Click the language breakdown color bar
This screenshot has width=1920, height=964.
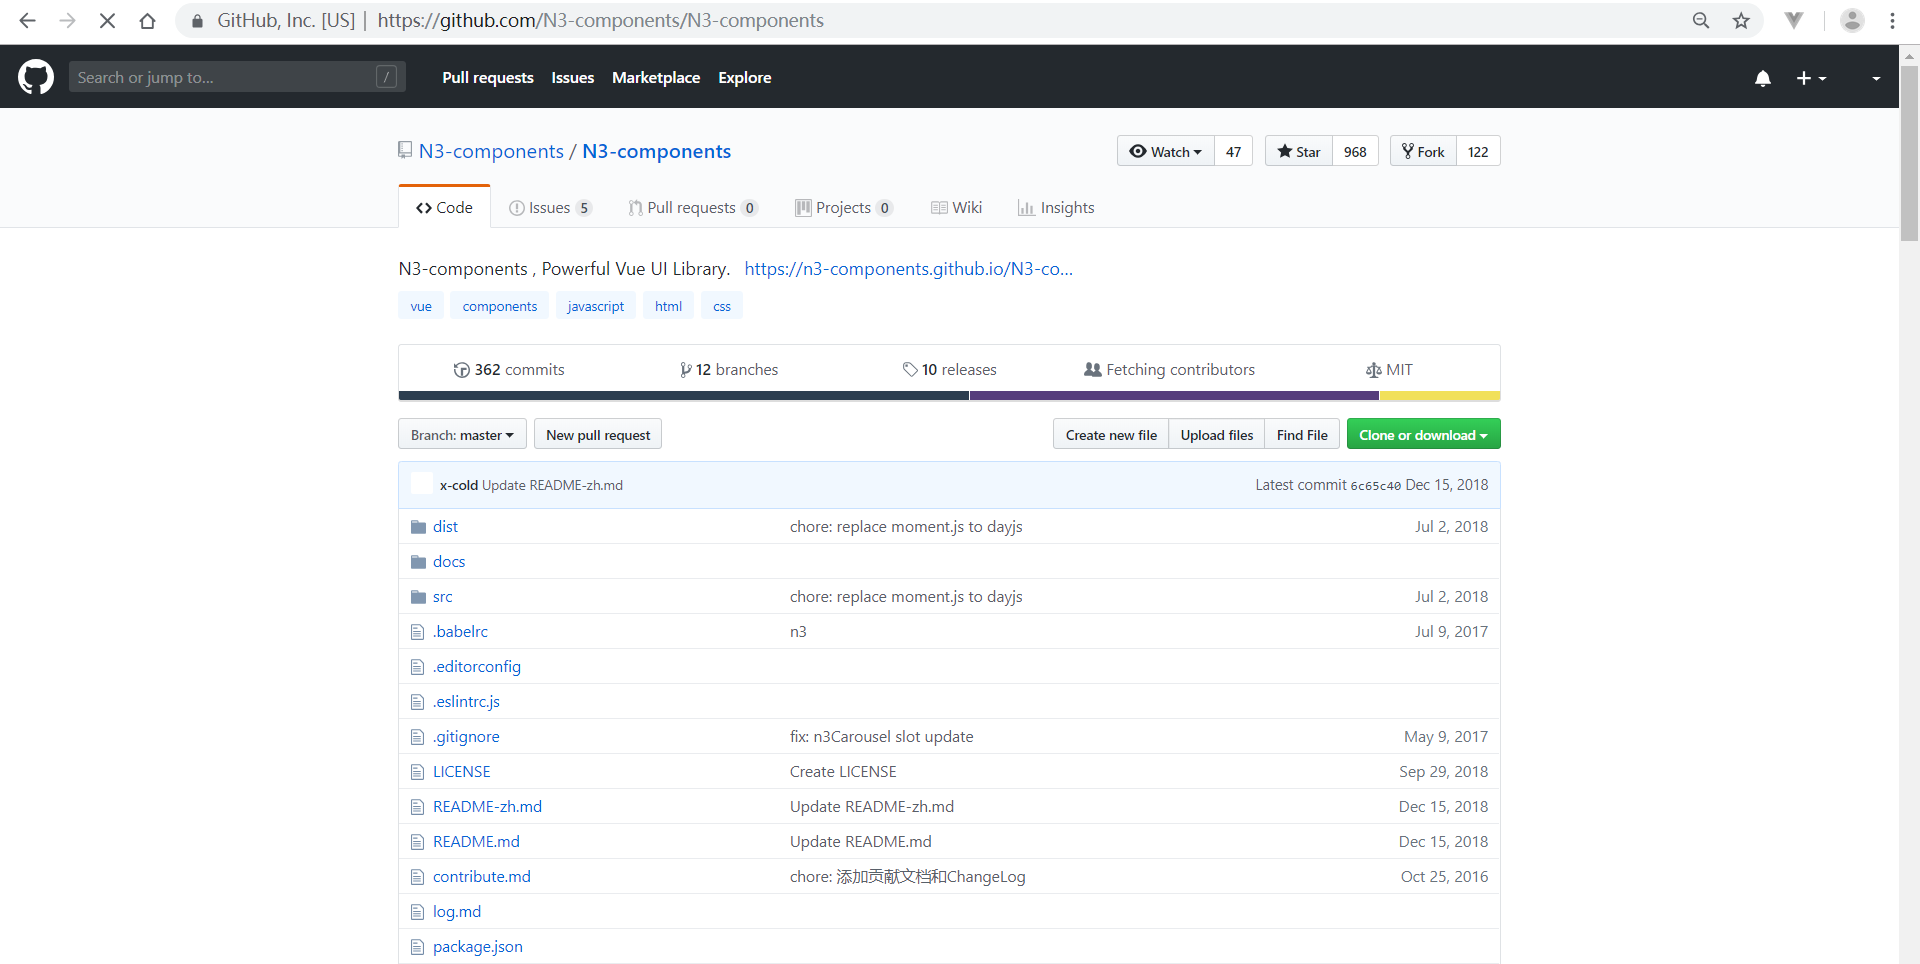click(x=949, y=396)
